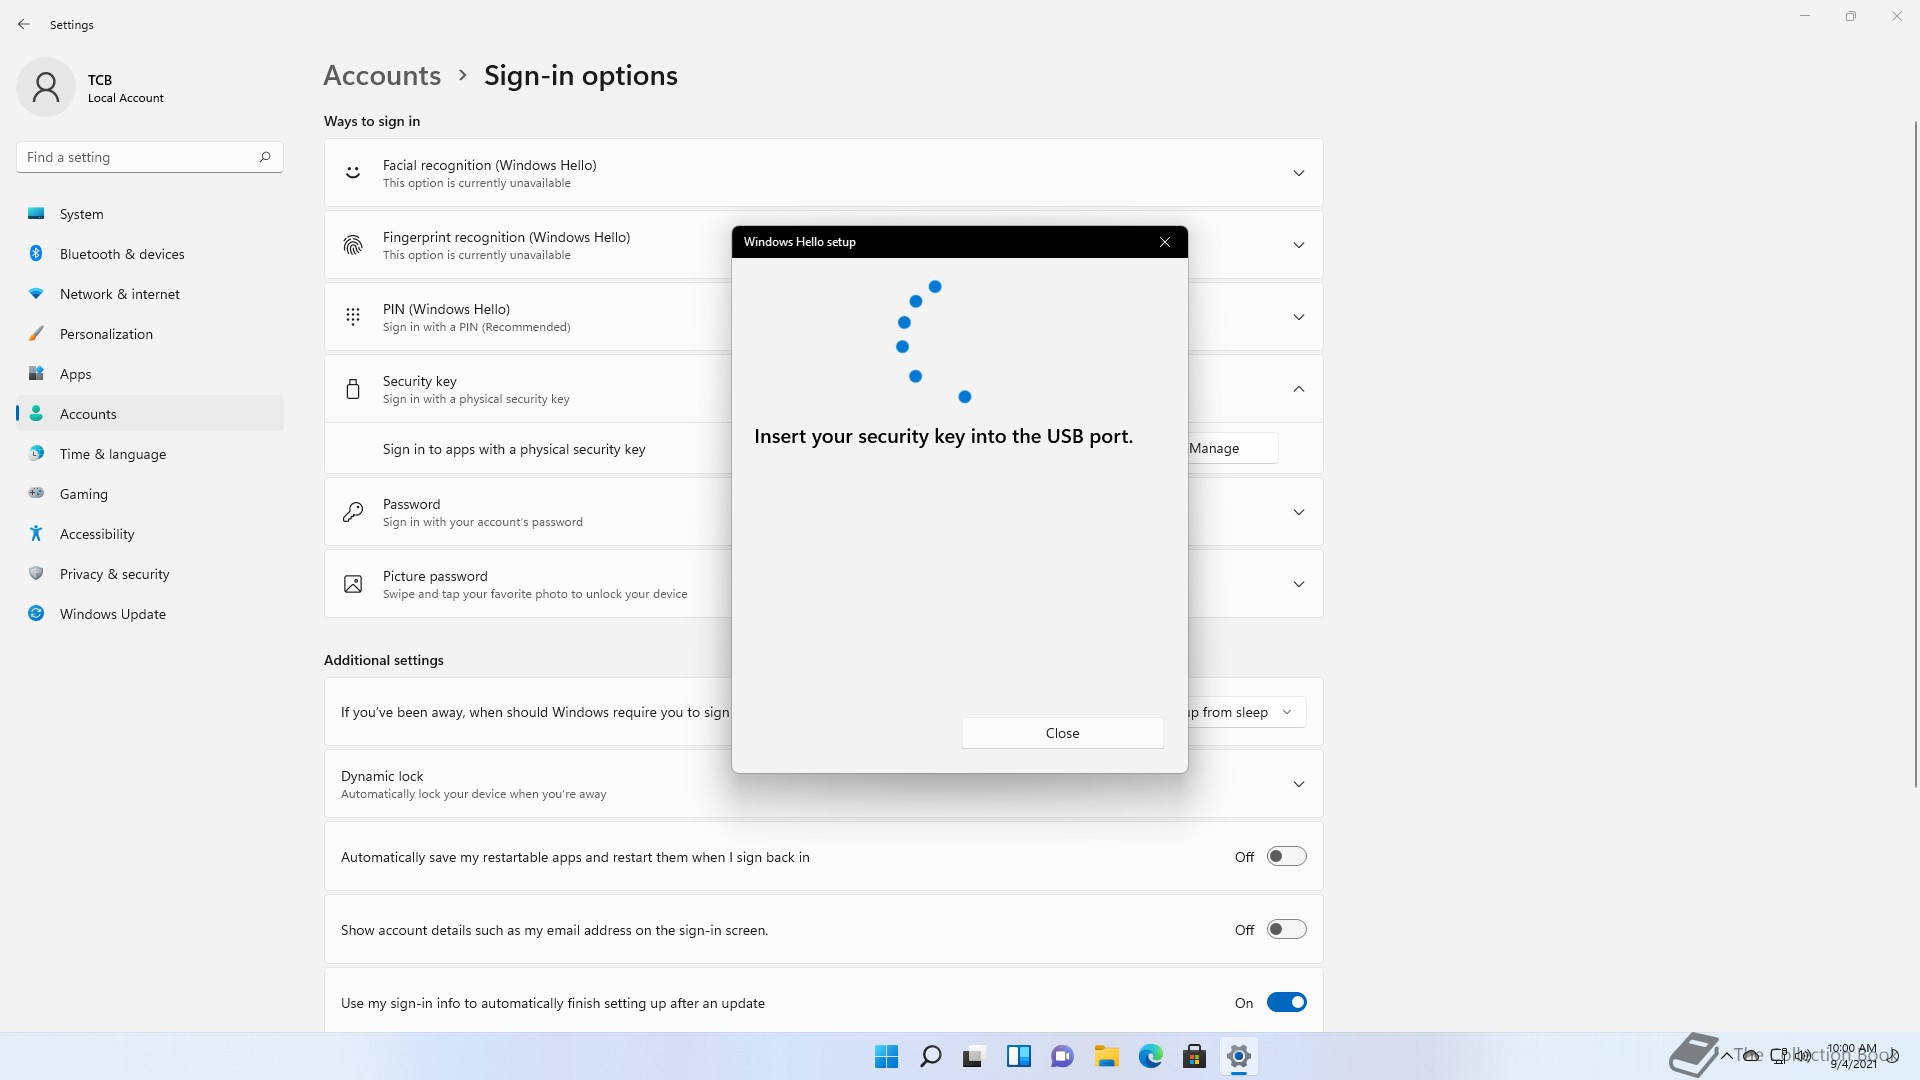Click the PIN keypad icon
The image size is (1920, 1080).
click(353, 317)
